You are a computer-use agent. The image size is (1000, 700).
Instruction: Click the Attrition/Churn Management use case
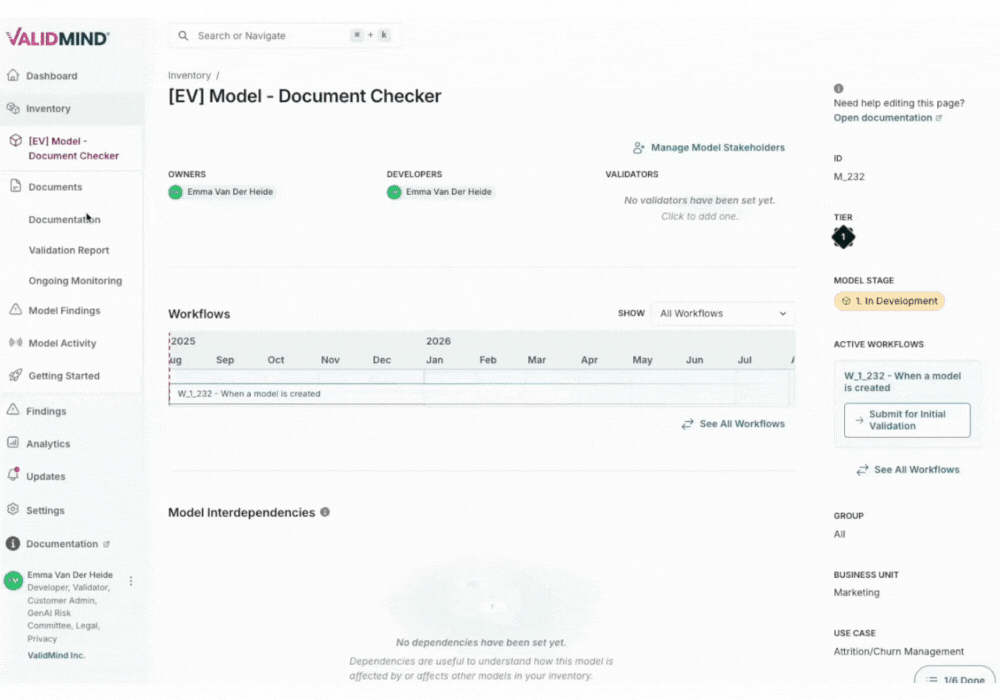coord(899,652)
